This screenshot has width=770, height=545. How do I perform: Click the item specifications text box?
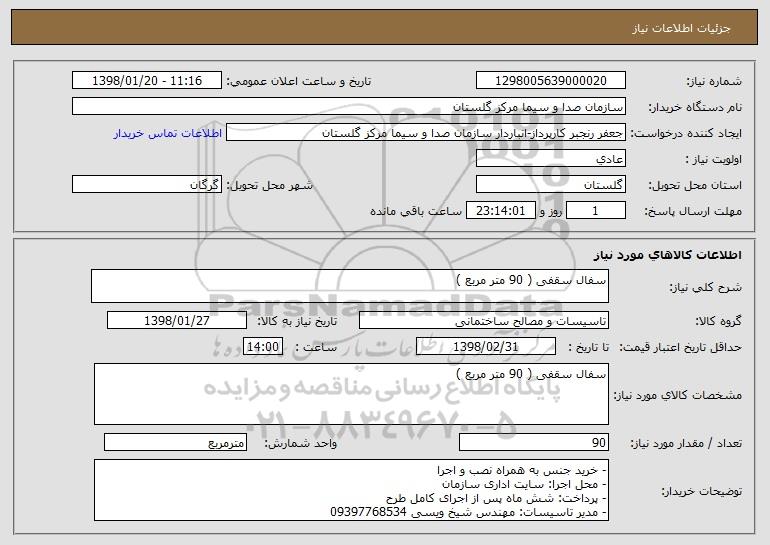point(351,394)
